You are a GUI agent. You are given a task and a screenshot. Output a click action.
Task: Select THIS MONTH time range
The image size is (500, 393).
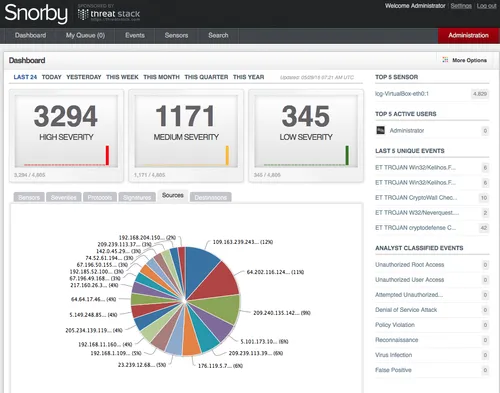click(161, 77)
